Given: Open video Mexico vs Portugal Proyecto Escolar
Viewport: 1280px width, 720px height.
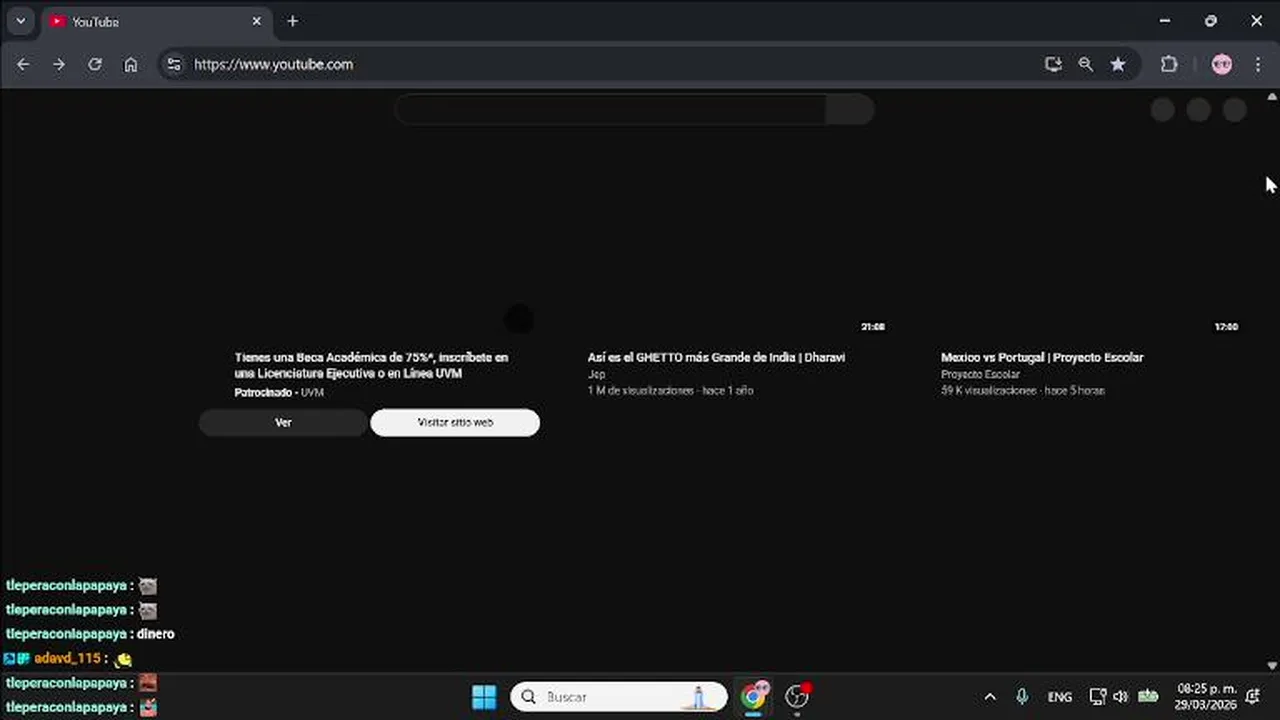Looking at the screenshot, I should 1042,357.
